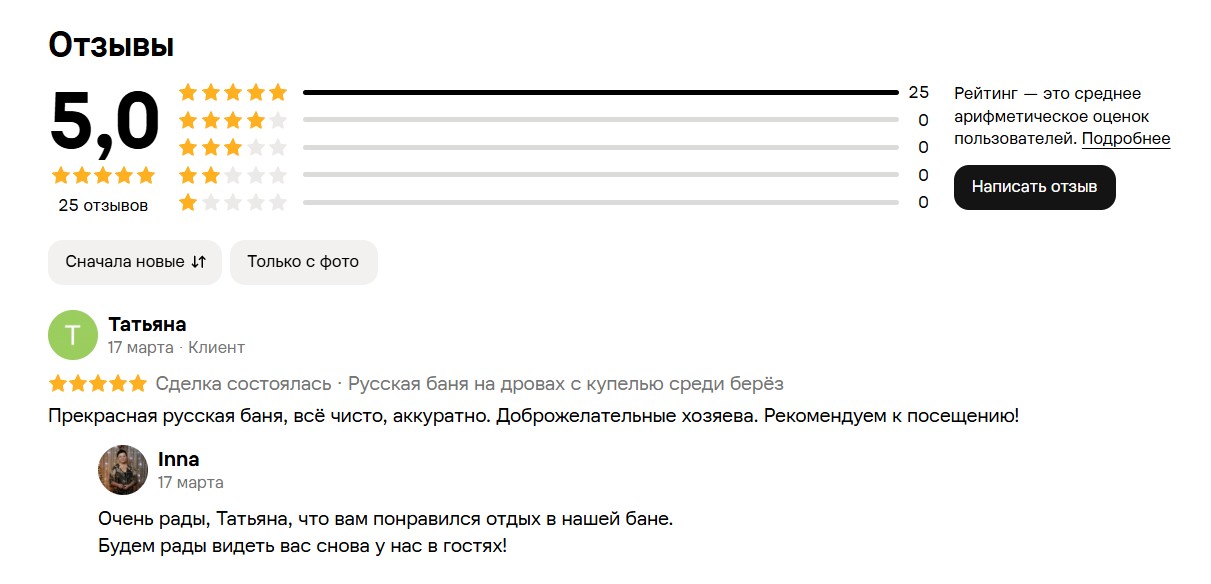Click the "Отзывы" heading

(111, 44)
